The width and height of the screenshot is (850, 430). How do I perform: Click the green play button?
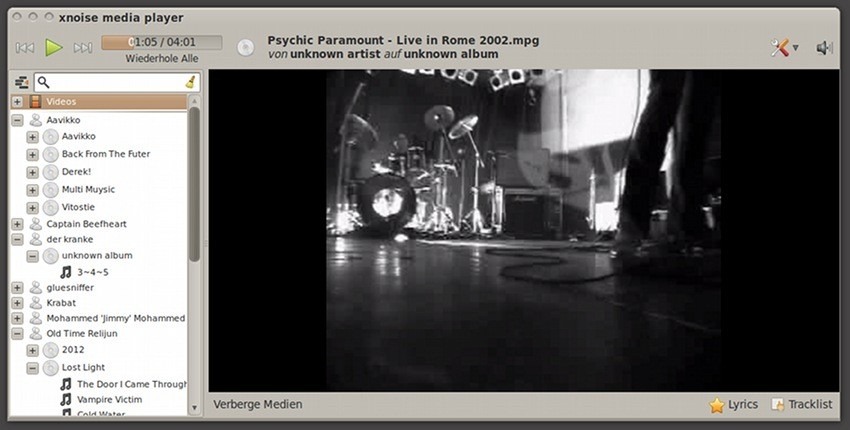click(x=53, y=48)
